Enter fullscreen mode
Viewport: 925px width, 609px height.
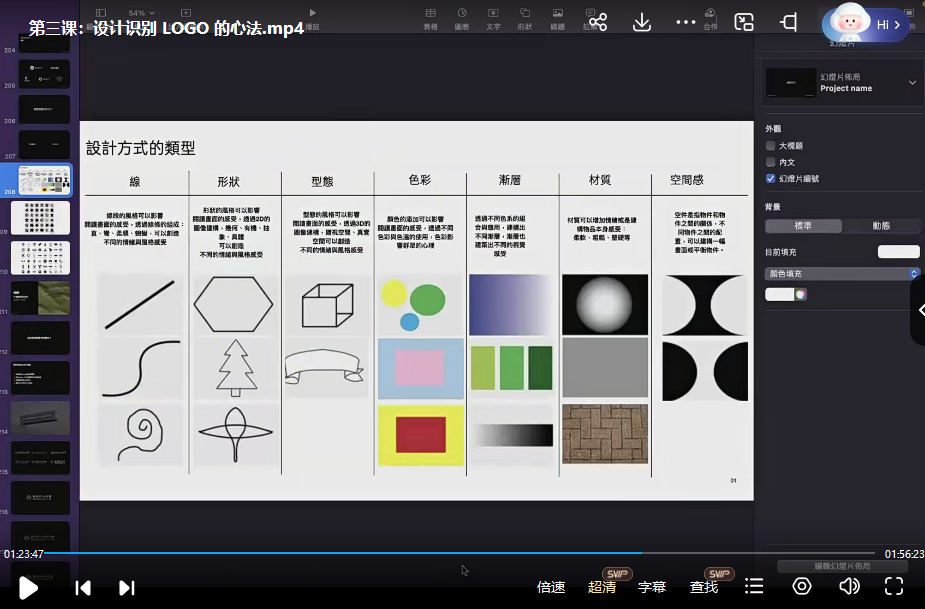pos(894,587)
